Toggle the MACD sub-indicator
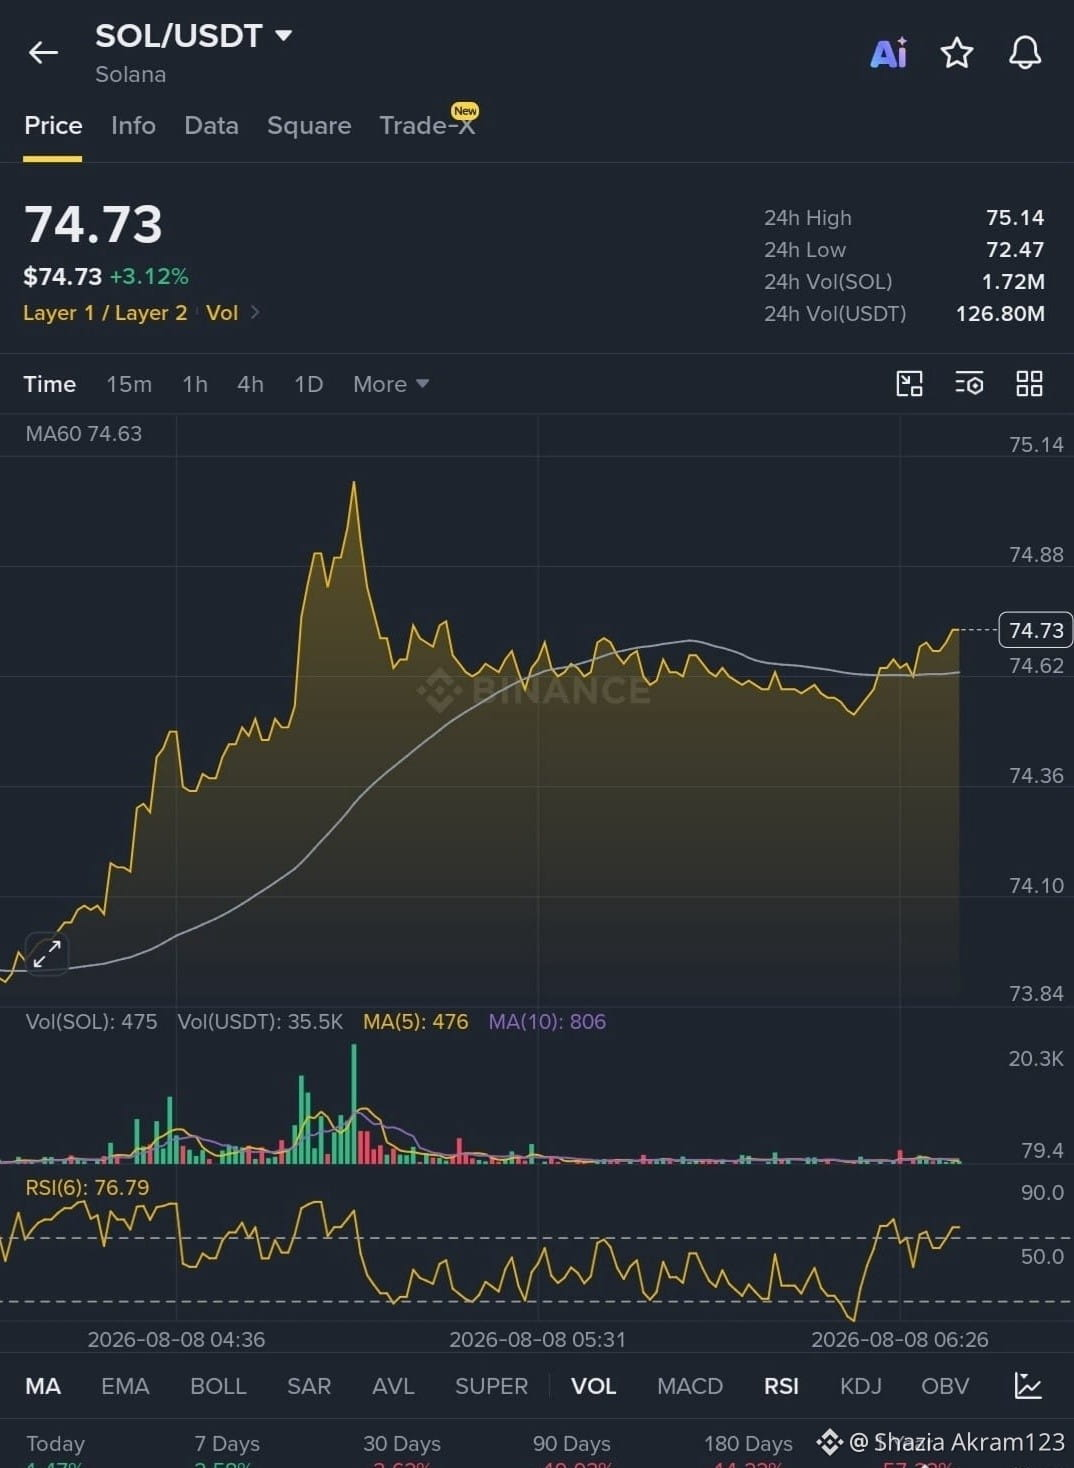 pyautogui.click(x=690, y=1386)
